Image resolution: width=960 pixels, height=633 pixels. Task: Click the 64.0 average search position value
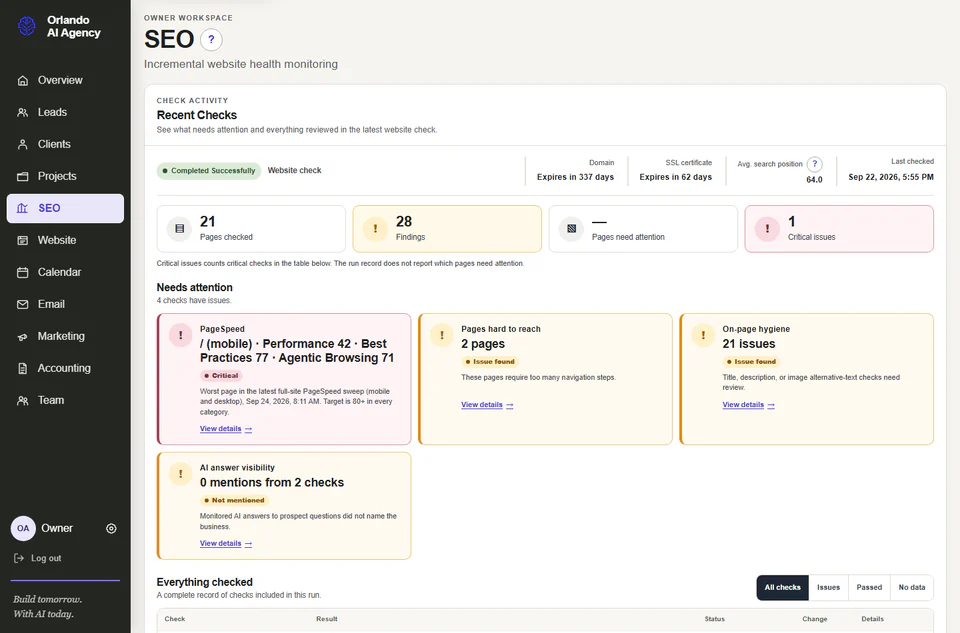814,180
